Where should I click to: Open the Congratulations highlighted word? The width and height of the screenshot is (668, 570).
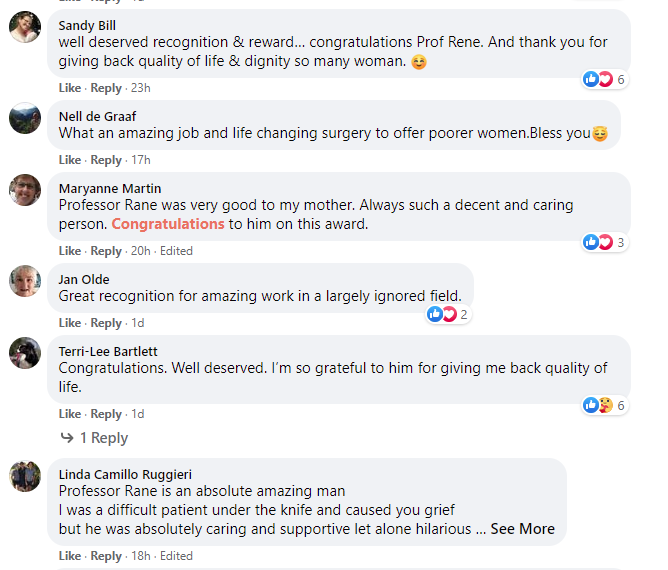click(168, 224)
